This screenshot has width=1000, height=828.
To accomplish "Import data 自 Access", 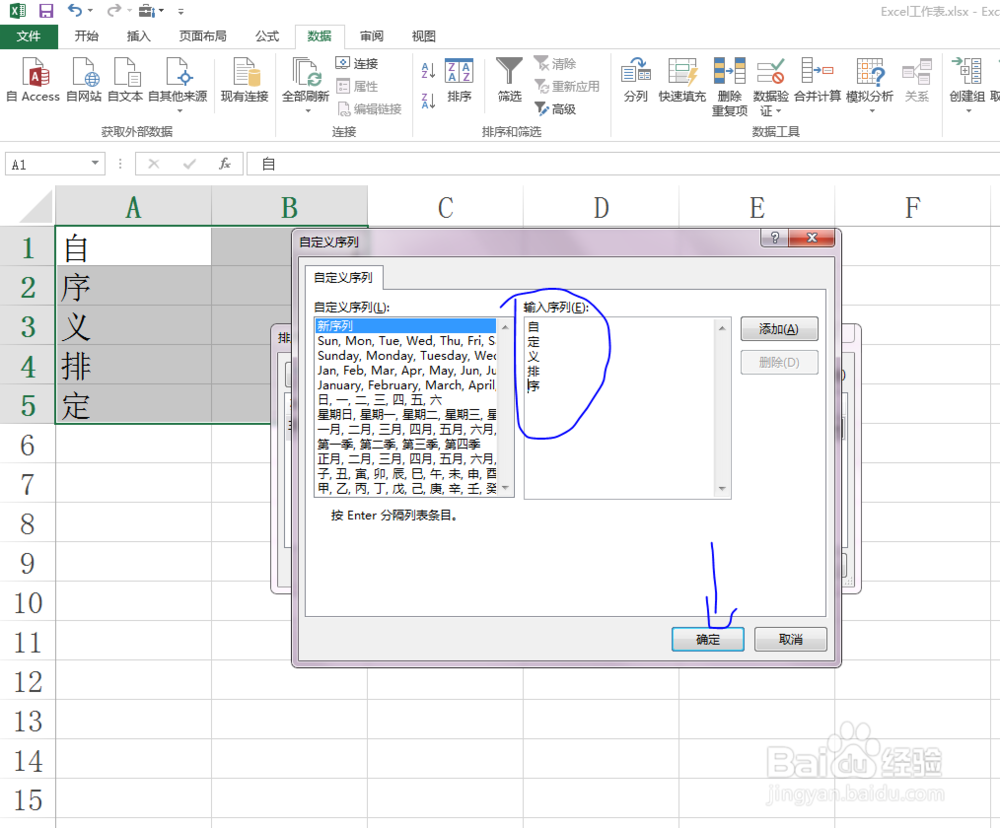I will 33,80.
